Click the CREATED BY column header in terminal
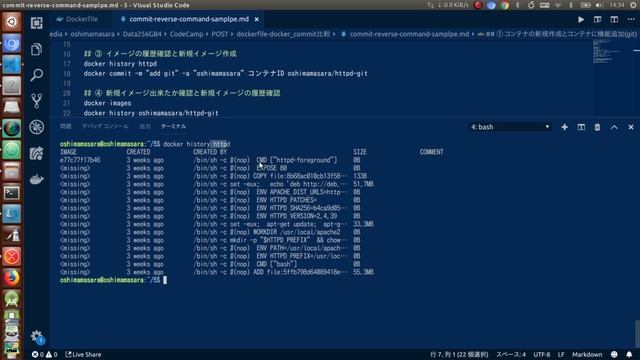Viewport: 640px width, 360px height. click(210, 152)
